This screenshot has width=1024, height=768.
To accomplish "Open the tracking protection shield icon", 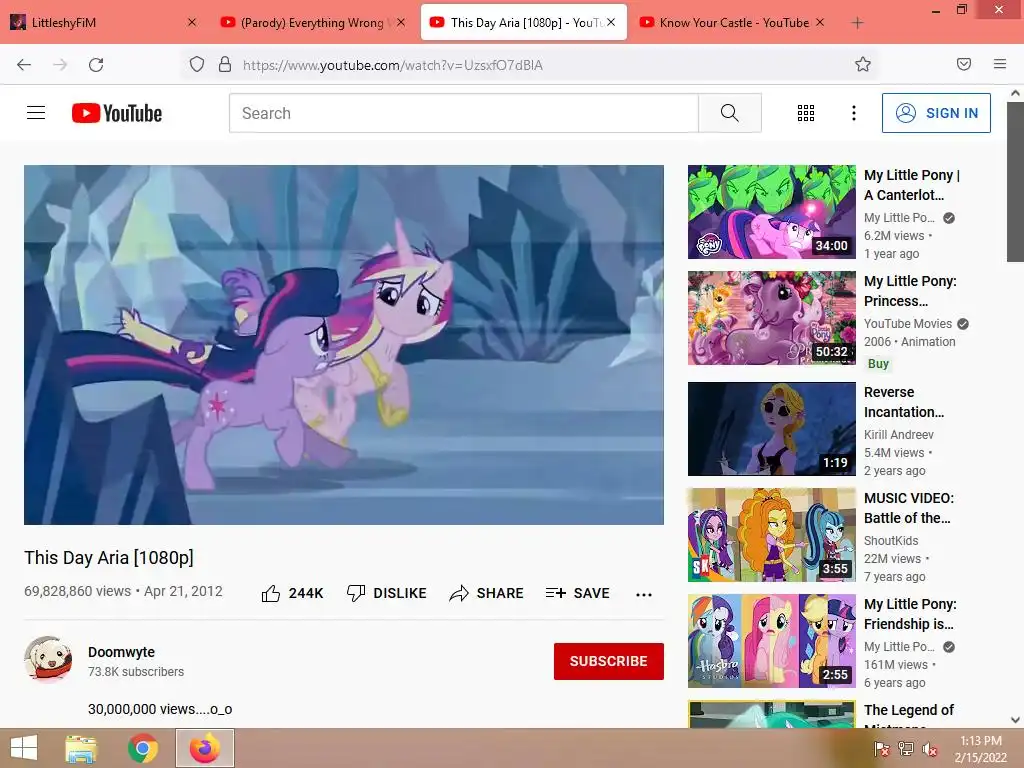I will 197,64.
